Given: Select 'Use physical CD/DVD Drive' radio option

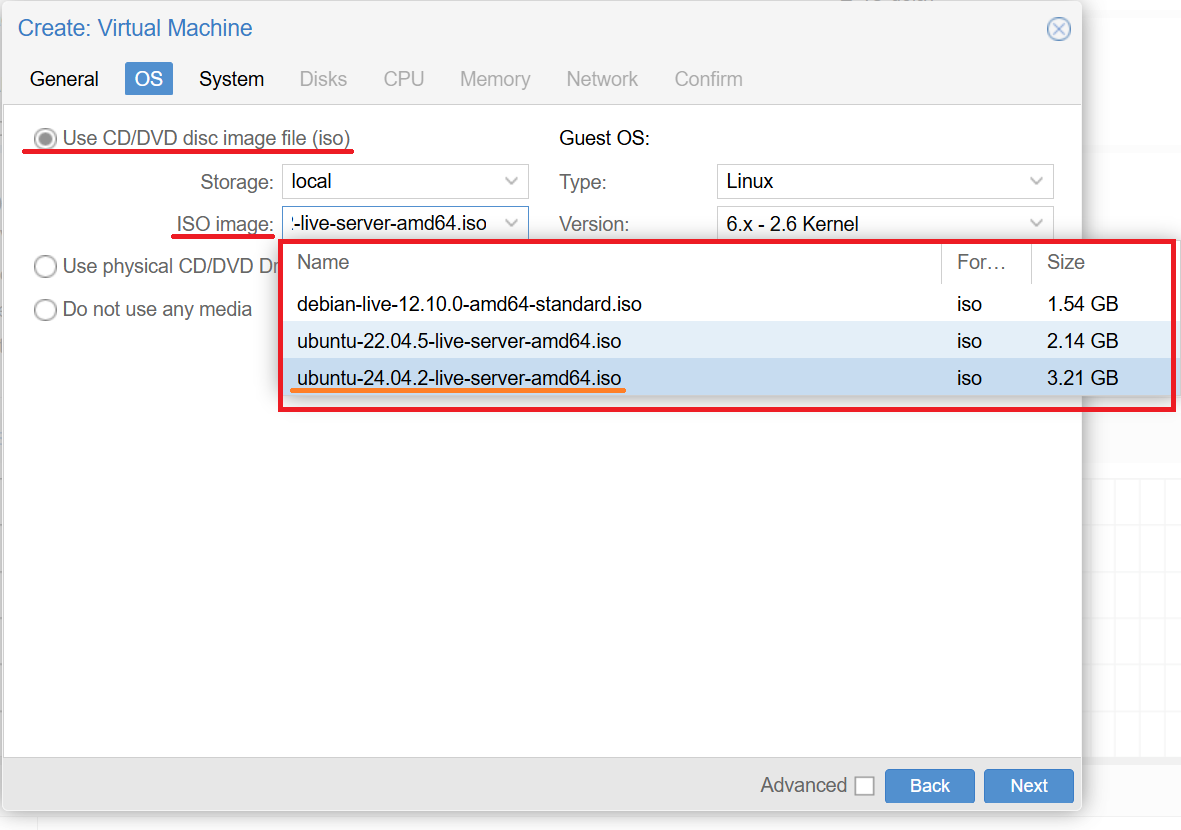Looking at the screenshot, I should click(45, 266).
